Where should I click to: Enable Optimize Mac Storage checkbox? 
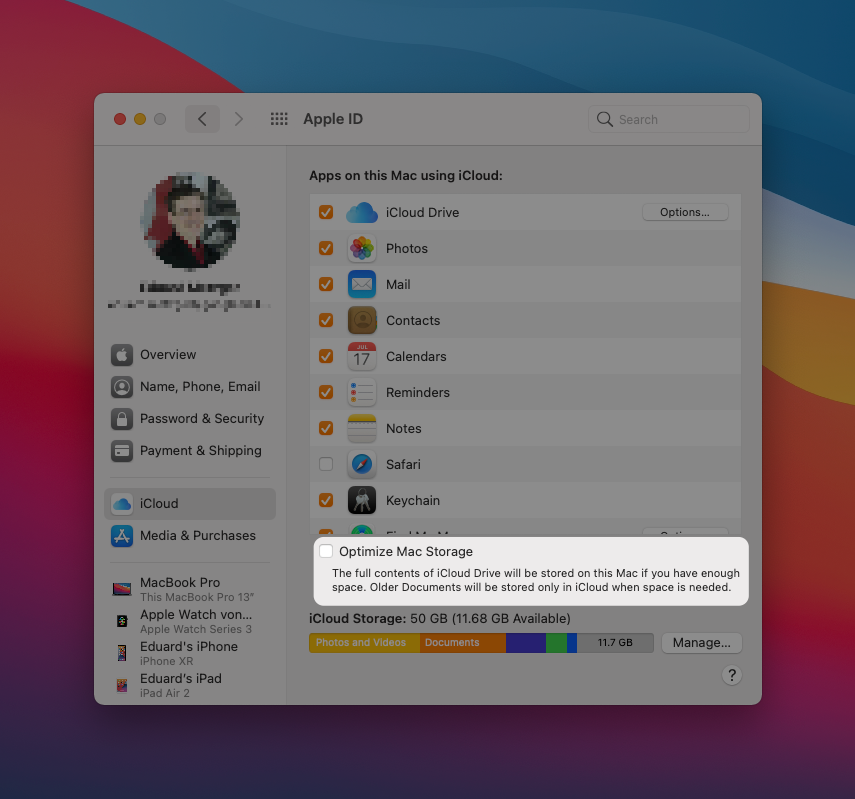(326, 551)
